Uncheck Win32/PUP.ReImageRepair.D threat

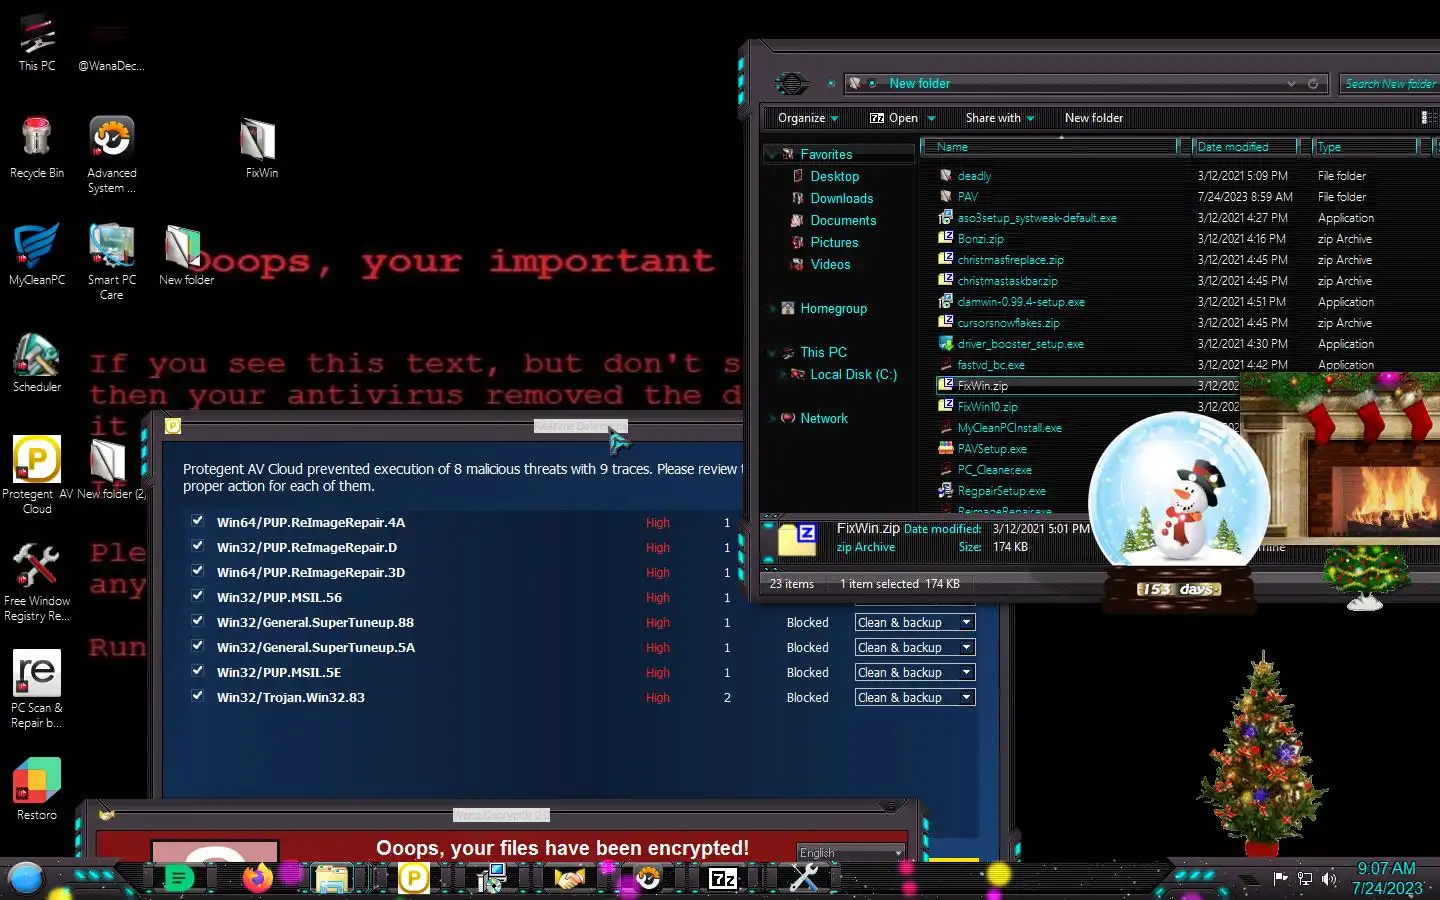197,546
